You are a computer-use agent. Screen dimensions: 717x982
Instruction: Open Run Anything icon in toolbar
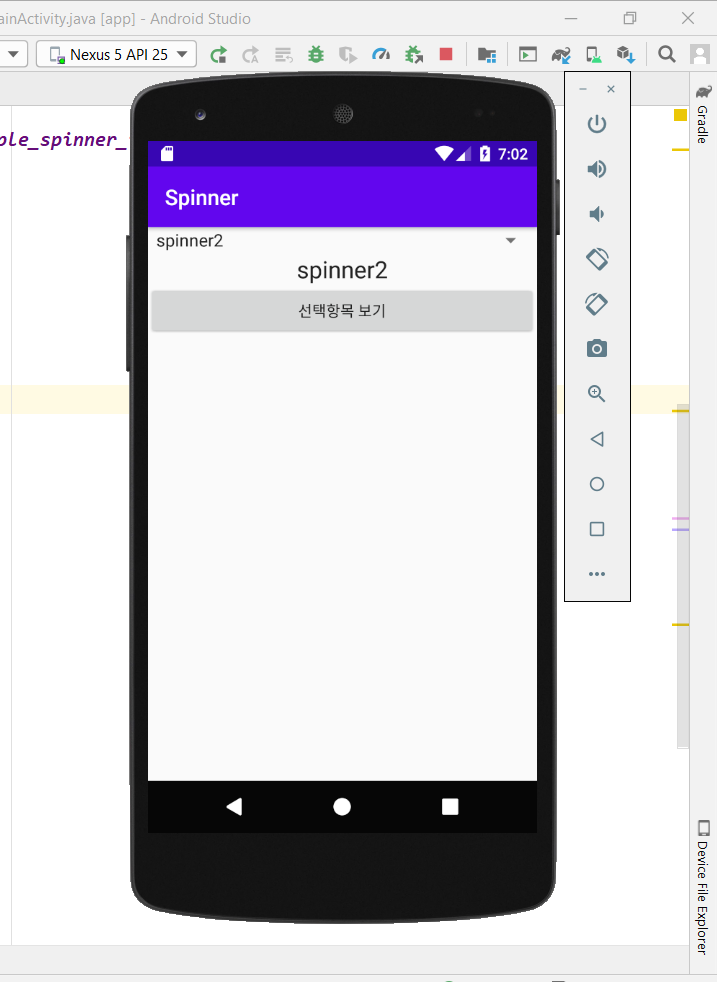pyautogui.click(x=528, y=55)
